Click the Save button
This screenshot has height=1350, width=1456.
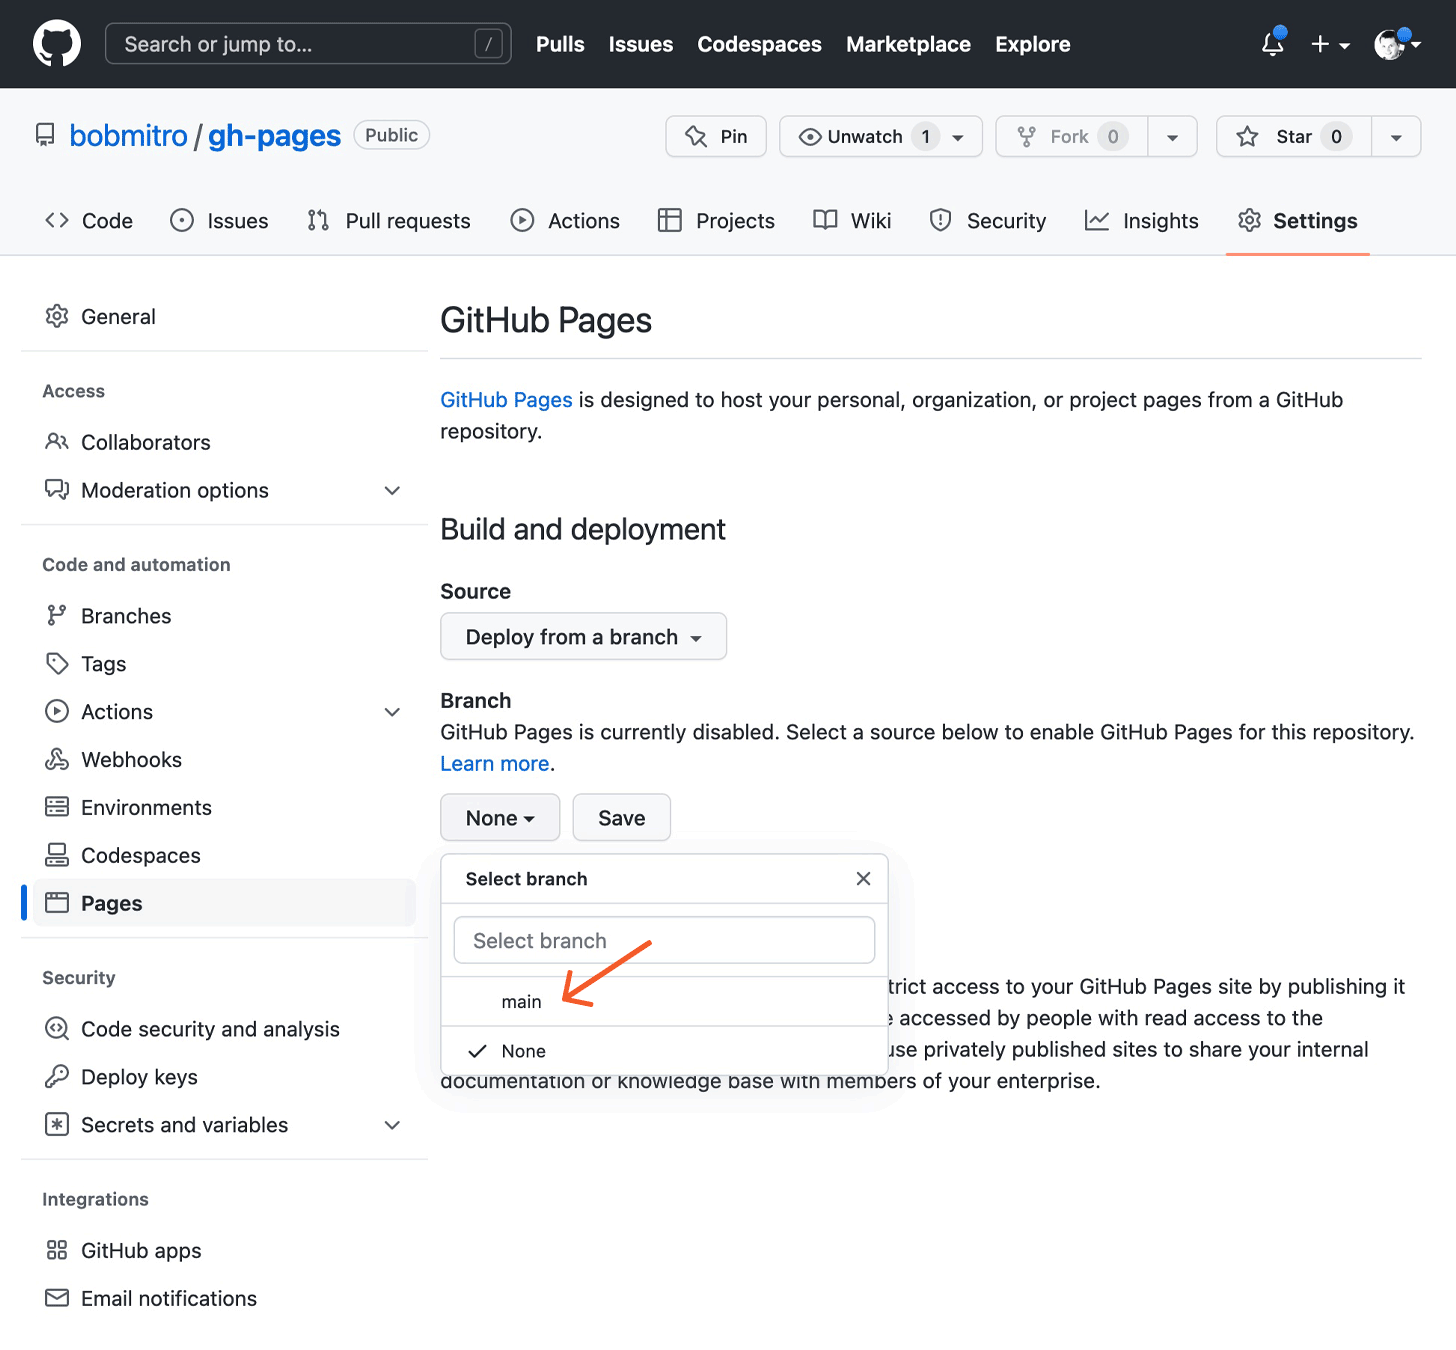pyautogui.click(x=621, y=817)
